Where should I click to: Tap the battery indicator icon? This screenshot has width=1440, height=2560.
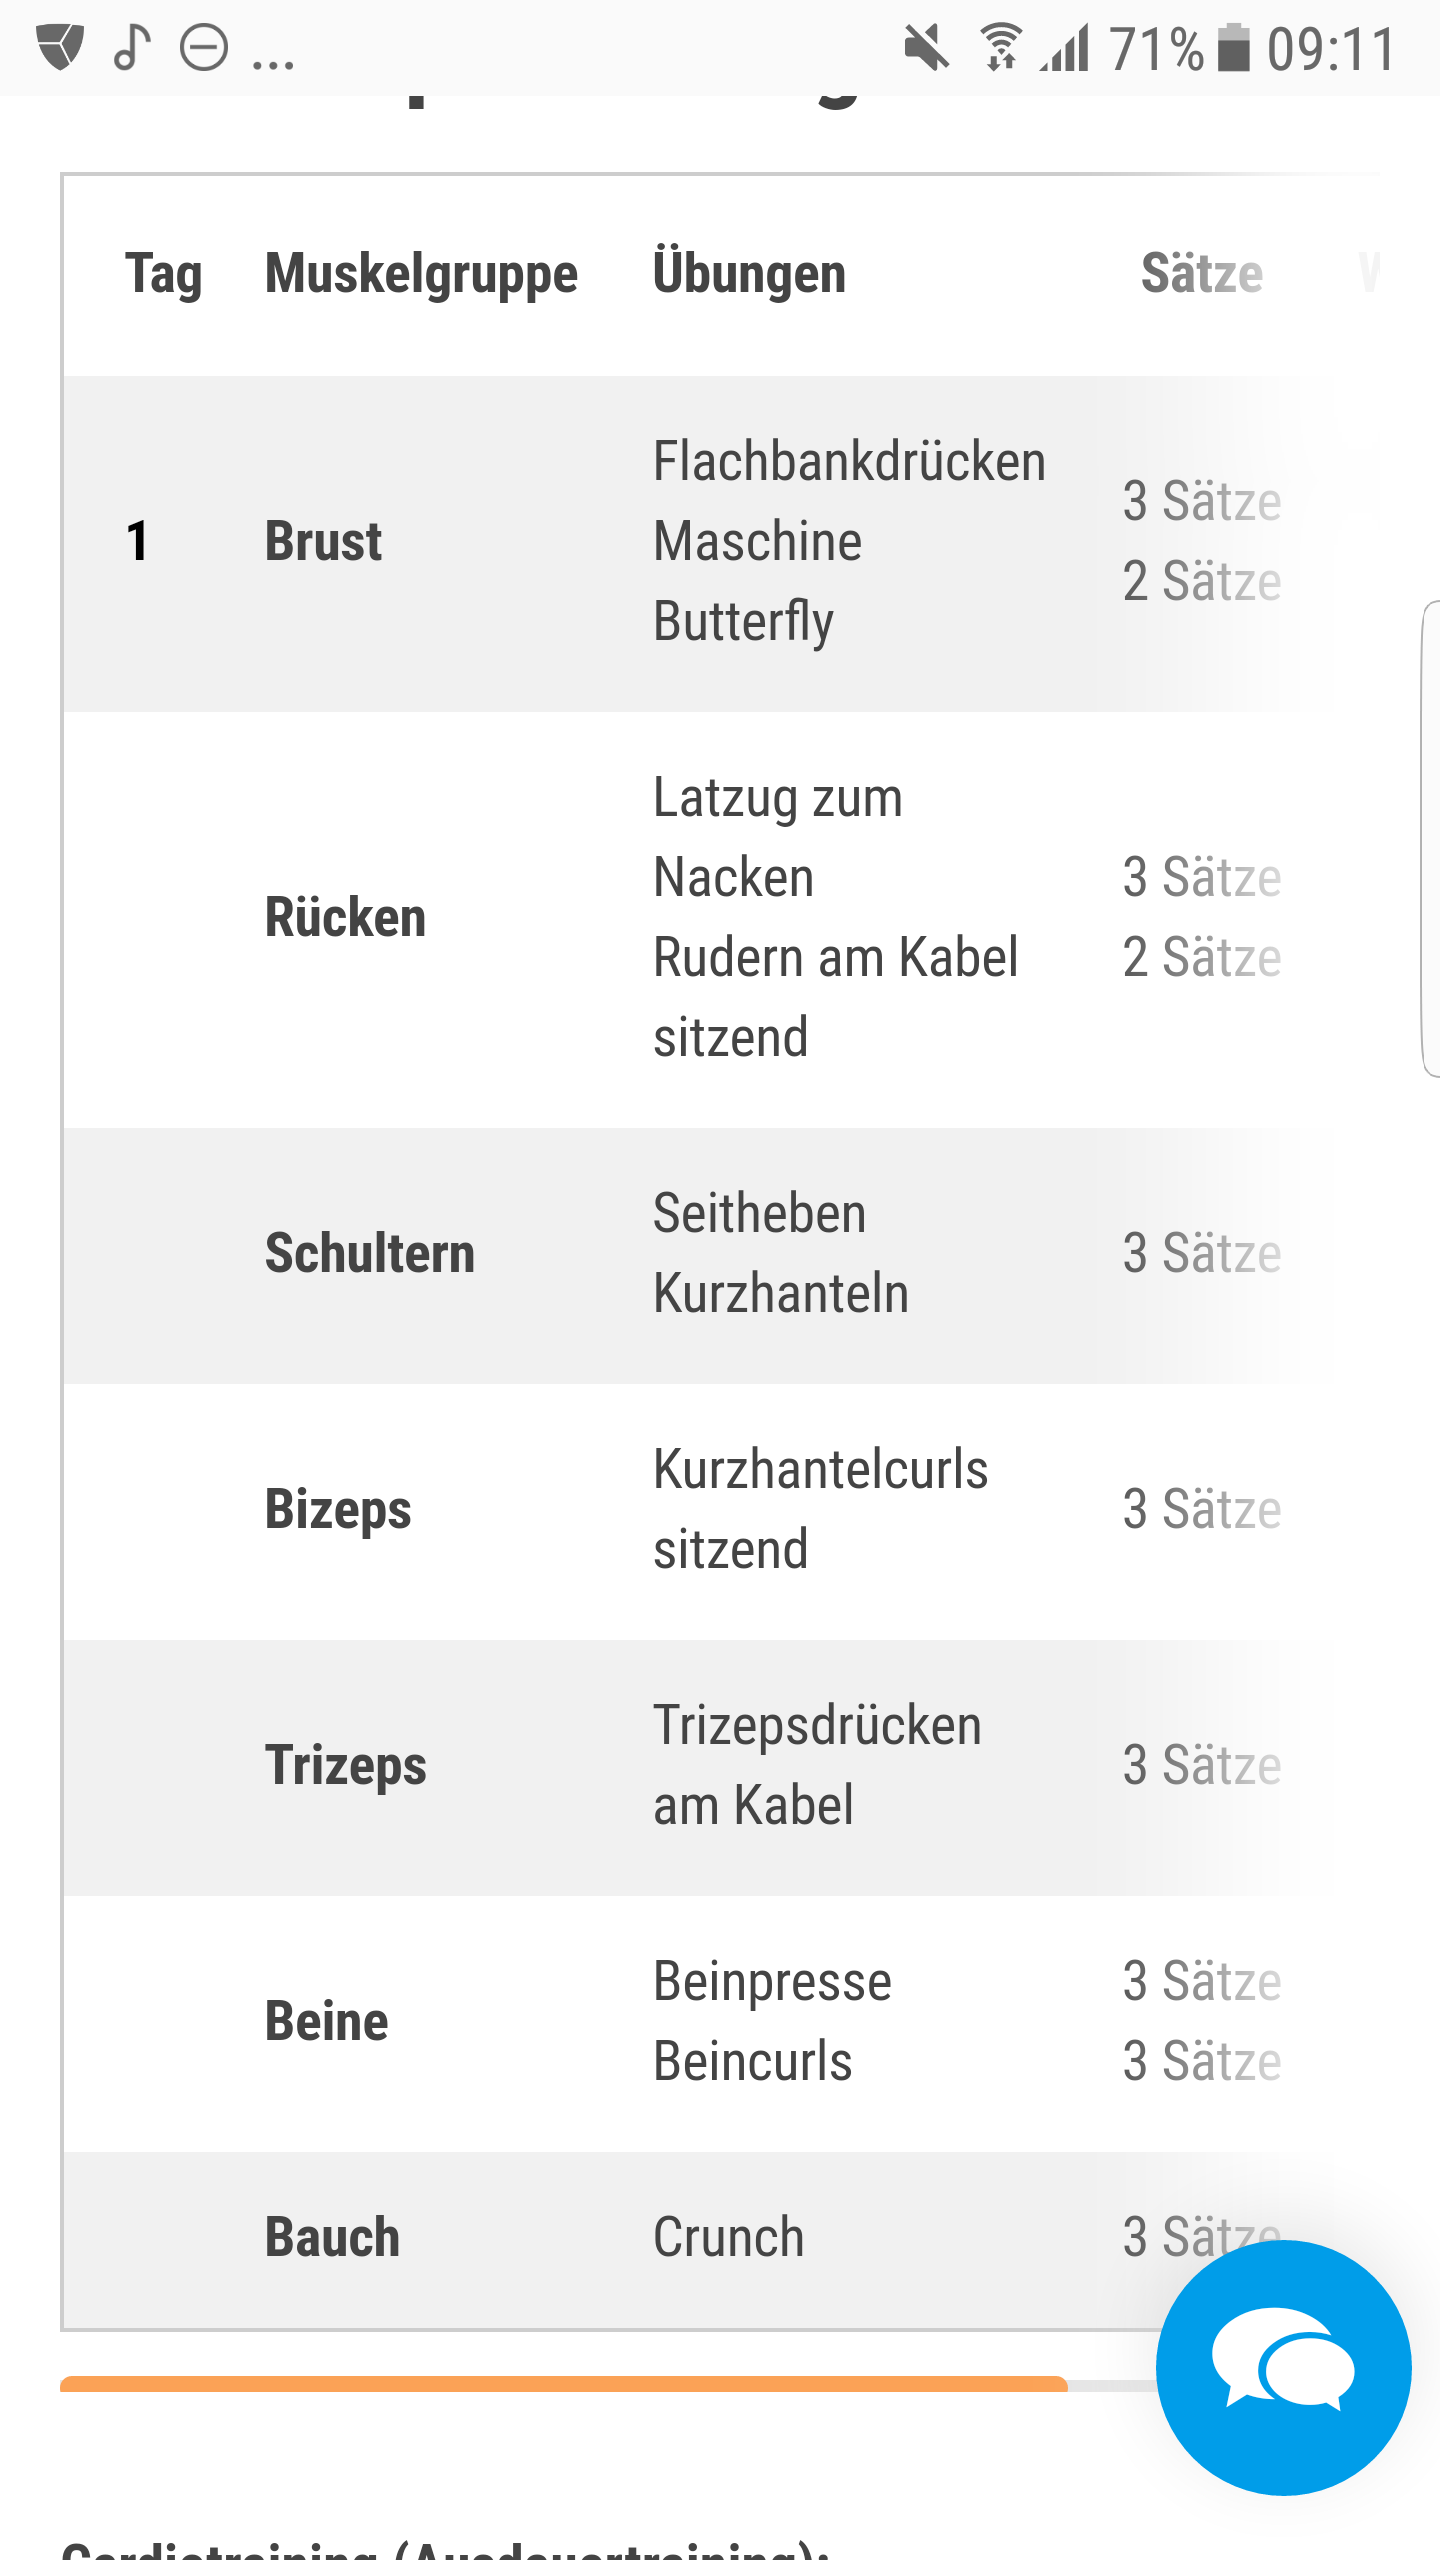click(1234, 48)
